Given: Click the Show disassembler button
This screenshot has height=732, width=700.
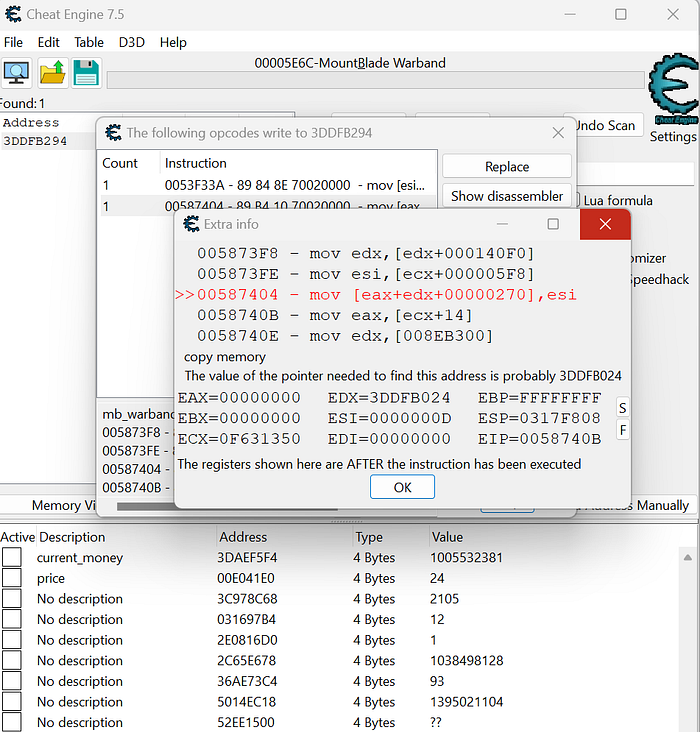Looking at the screenshot, I should click(x=507, y=196).
